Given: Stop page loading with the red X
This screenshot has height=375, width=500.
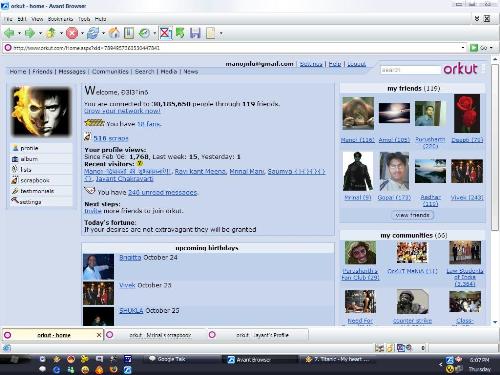Looking at the screenshot, I should [x=72, y=33].
